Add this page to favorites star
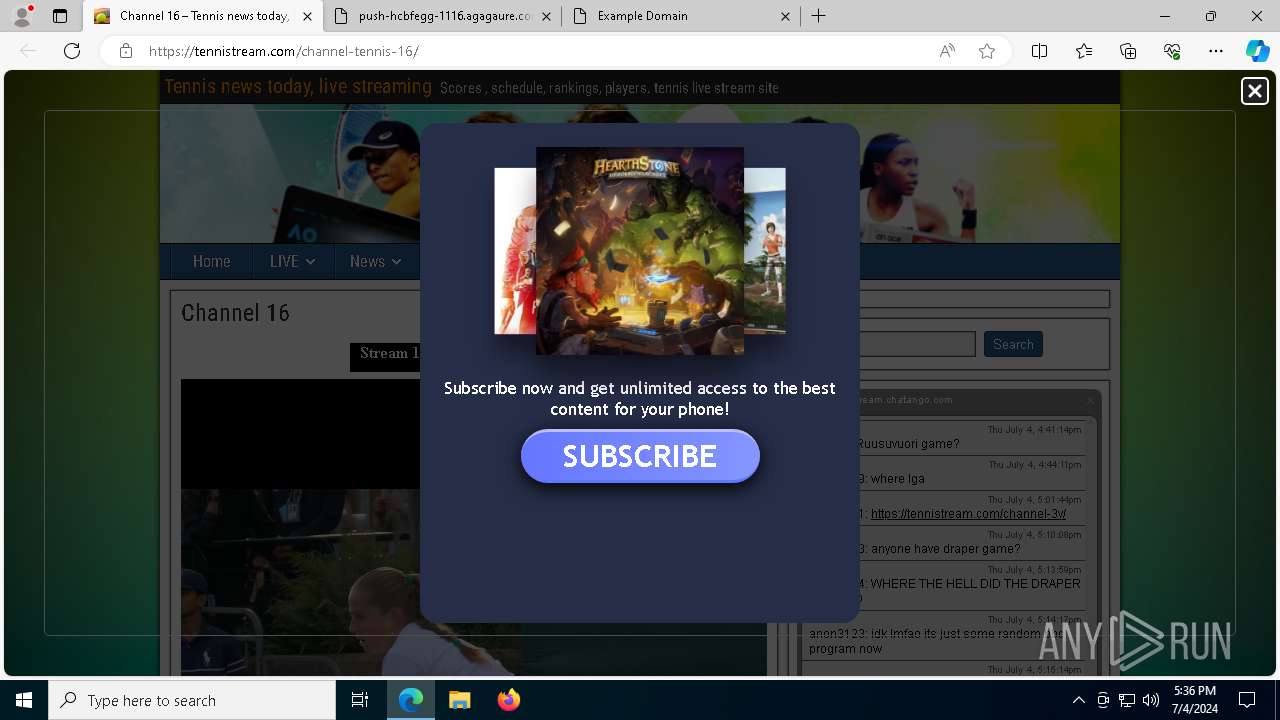Screen dimensions: 1280x720 click(x=987, y=51)
